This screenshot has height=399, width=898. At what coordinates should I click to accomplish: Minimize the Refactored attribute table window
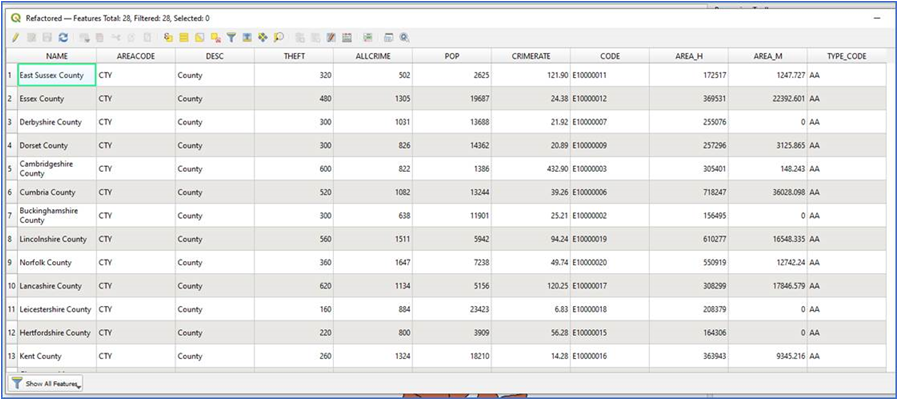(877, 18)
